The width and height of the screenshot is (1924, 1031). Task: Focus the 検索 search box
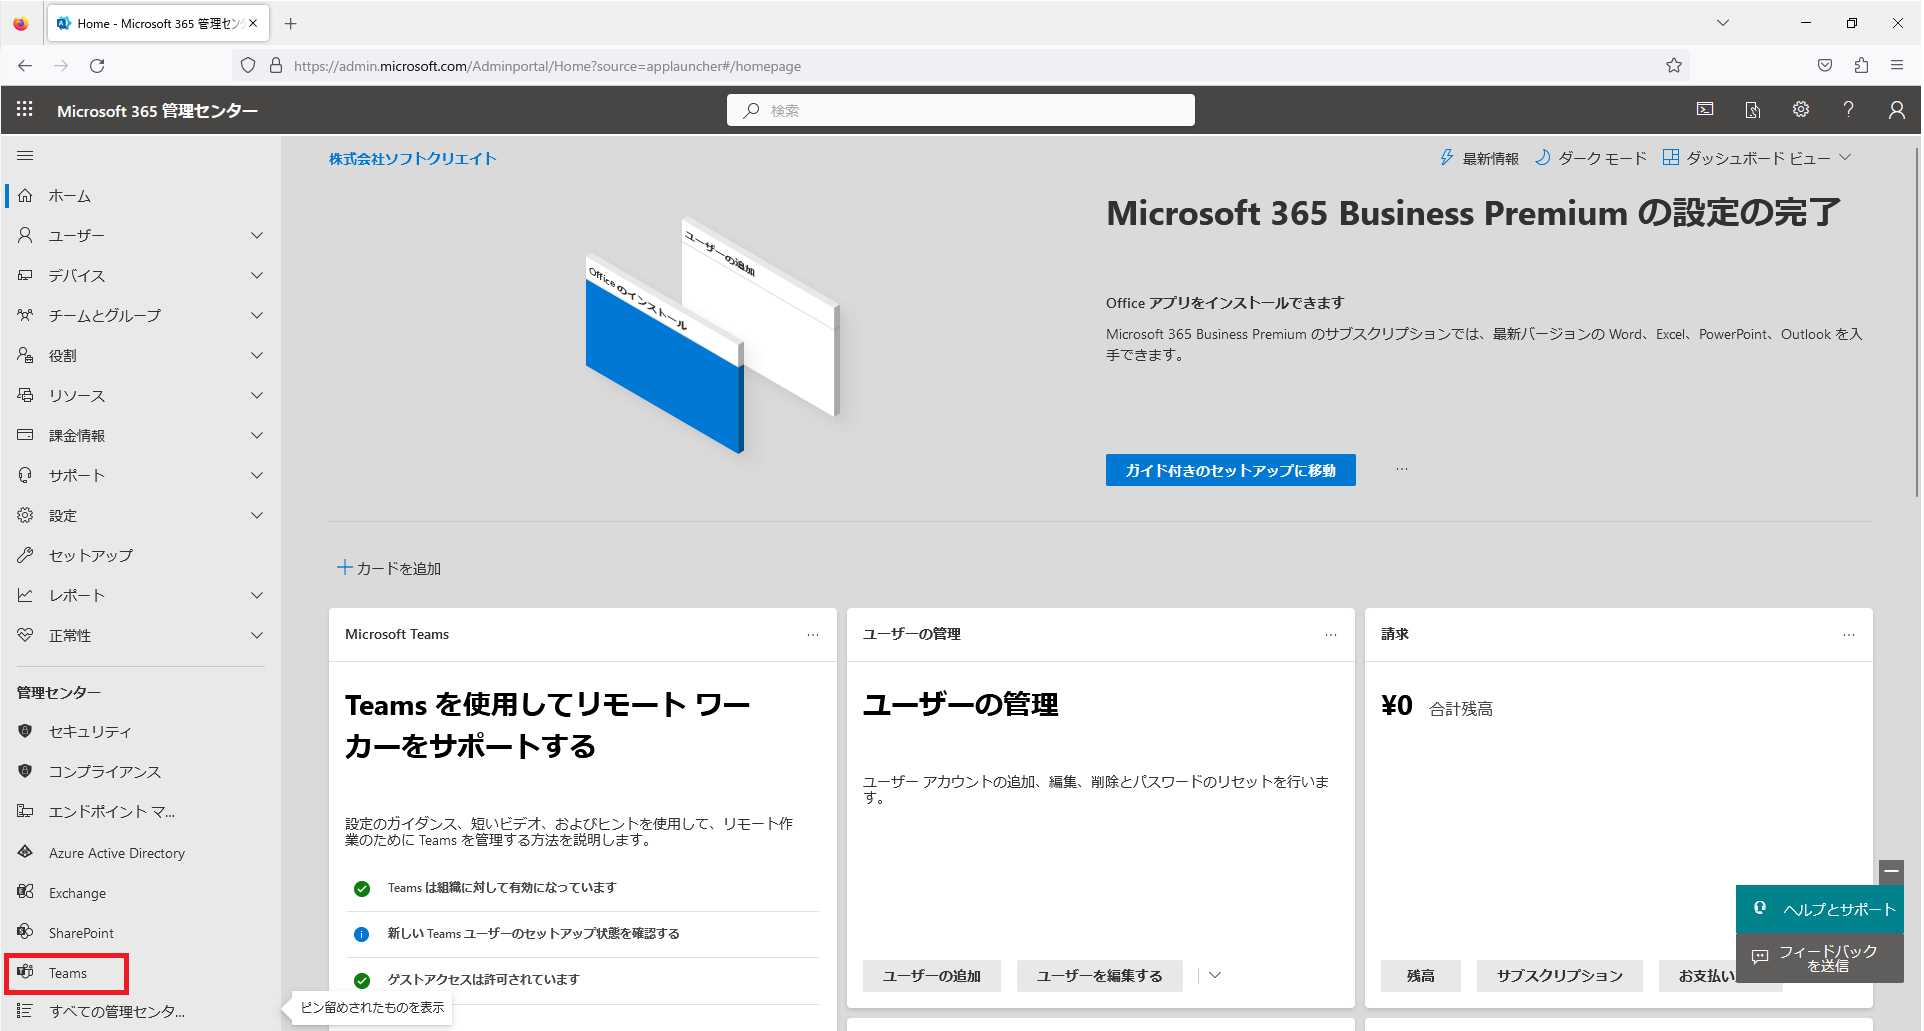(x=961, y=110)
